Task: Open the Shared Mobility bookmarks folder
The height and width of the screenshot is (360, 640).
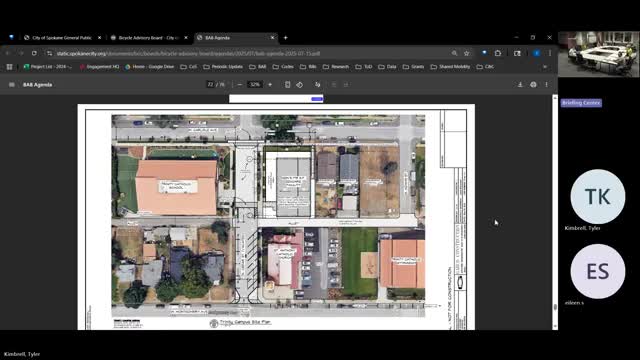Action: (450, 67)
